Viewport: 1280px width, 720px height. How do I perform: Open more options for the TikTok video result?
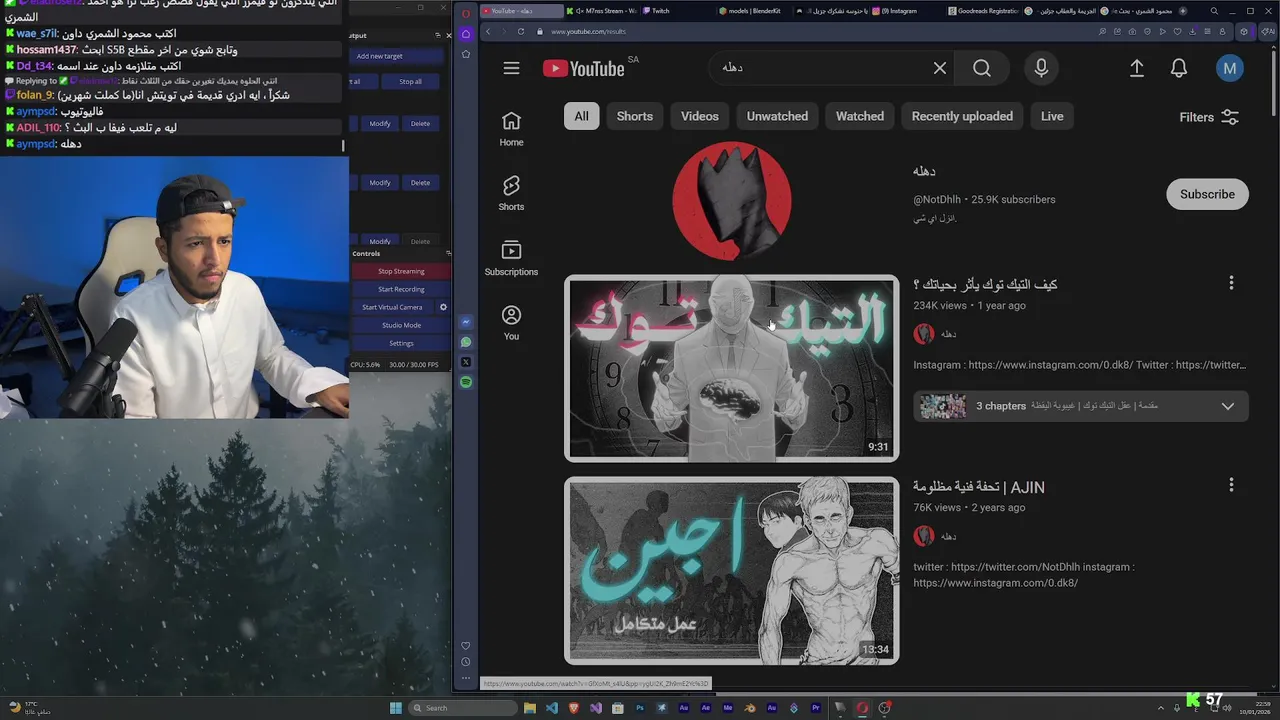click(1231, 283)
